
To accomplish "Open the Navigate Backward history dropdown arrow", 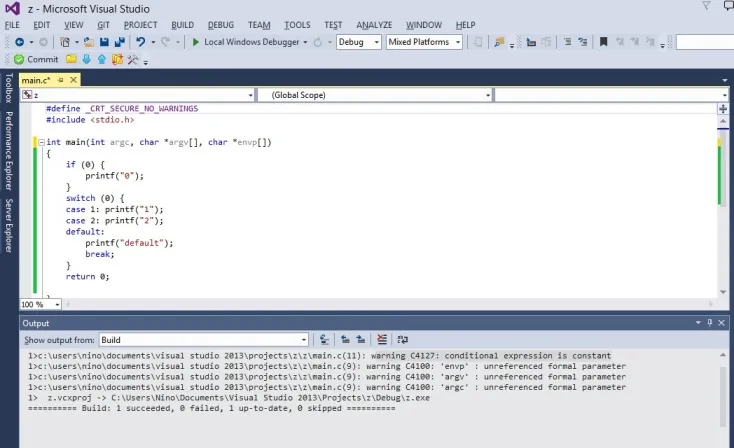I will [x=31, y=42].
